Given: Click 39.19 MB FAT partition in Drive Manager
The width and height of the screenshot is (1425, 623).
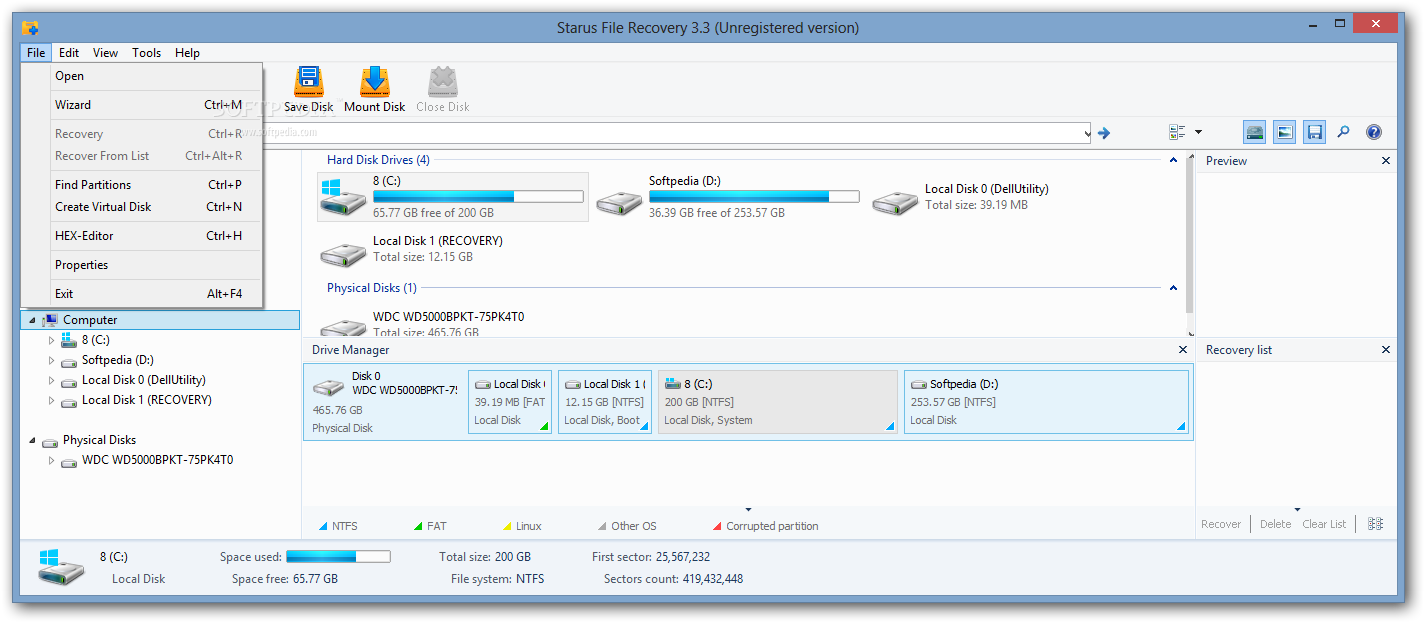Looking at the screenshot, I should pyautogui.click(x=510, y=402).
